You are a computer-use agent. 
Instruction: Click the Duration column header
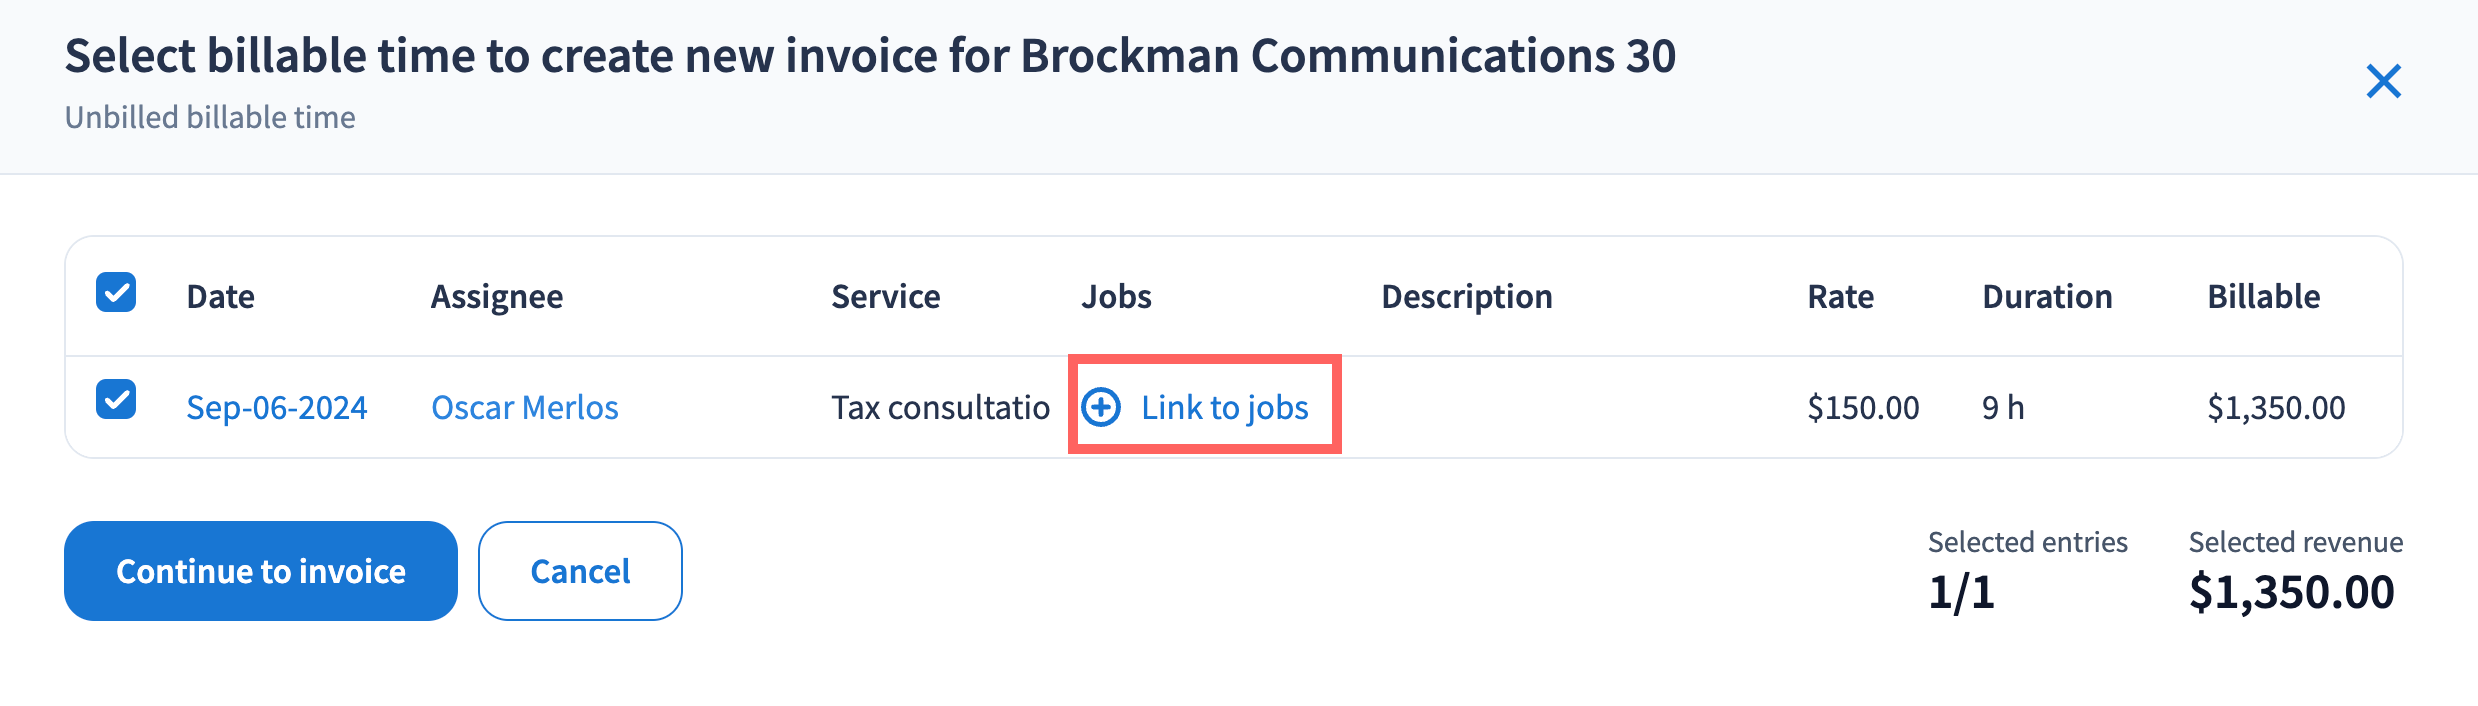[2047, 297]
